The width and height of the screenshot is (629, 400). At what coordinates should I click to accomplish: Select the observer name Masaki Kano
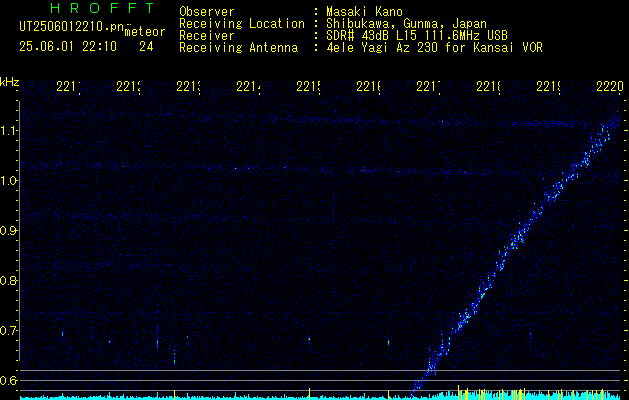pos(364,12)
